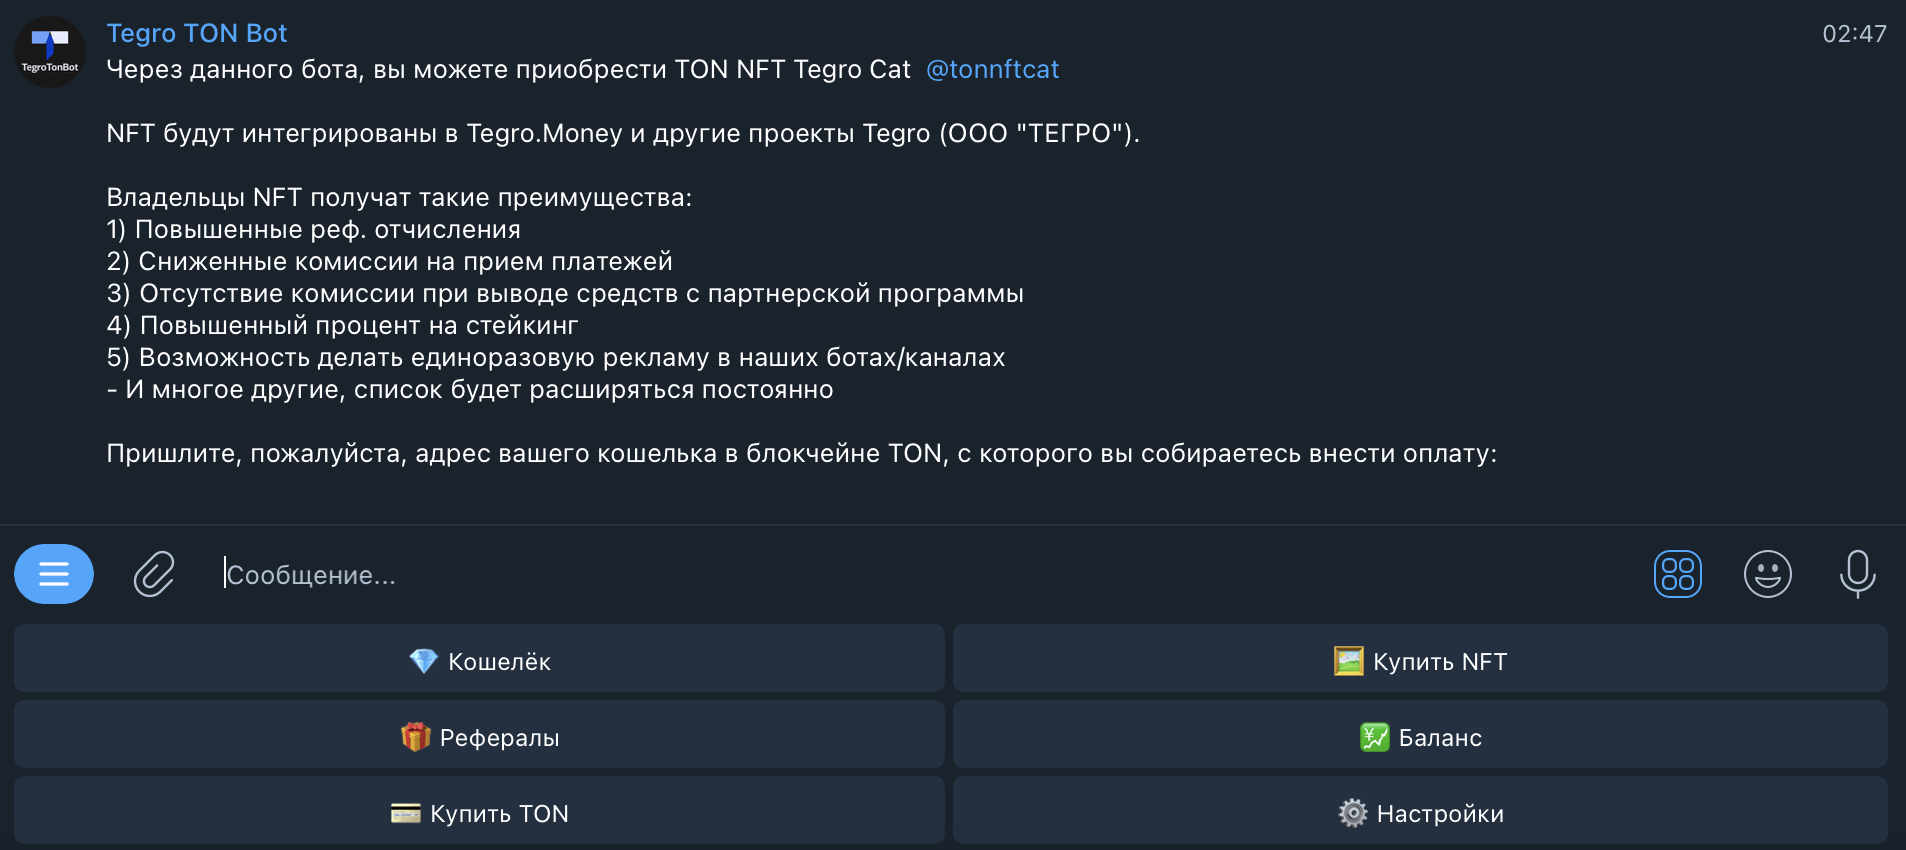Open the Tegro TON Bot sender name
The width and height of the screenshot is (1906, 850).
click(197, 34)
